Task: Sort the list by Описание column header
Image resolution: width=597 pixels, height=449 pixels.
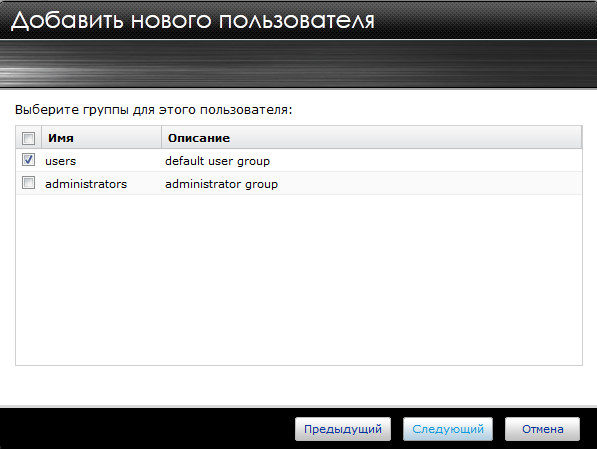Action: pos(372,137)
